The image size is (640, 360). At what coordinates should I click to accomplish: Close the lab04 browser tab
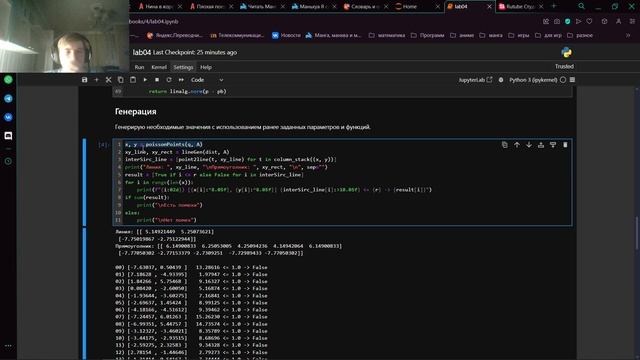489,7
